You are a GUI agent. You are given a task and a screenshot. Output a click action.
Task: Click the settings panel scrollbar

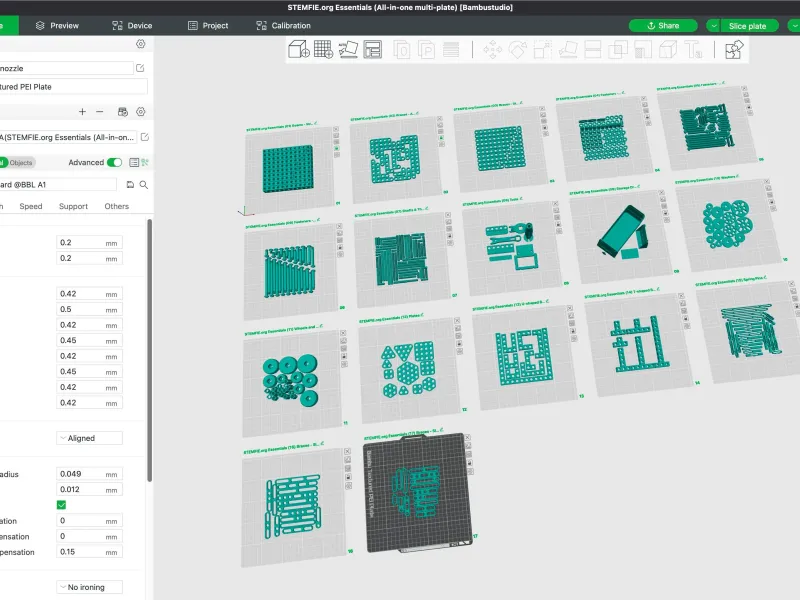pyautogui.click(x=149, y=350)
